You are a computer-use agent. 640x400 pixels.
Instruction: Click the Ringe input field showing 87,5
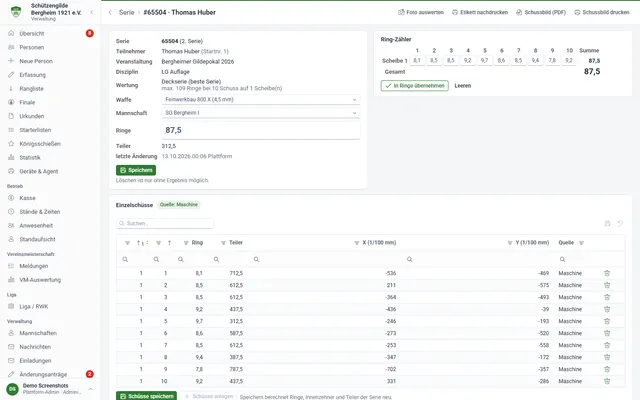tap(261, 130)
